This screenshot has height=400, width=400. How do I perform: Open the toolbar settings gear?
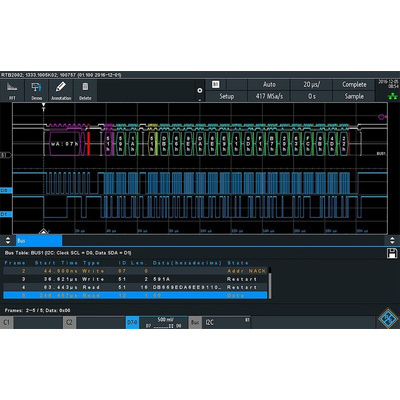coord(200,90)
